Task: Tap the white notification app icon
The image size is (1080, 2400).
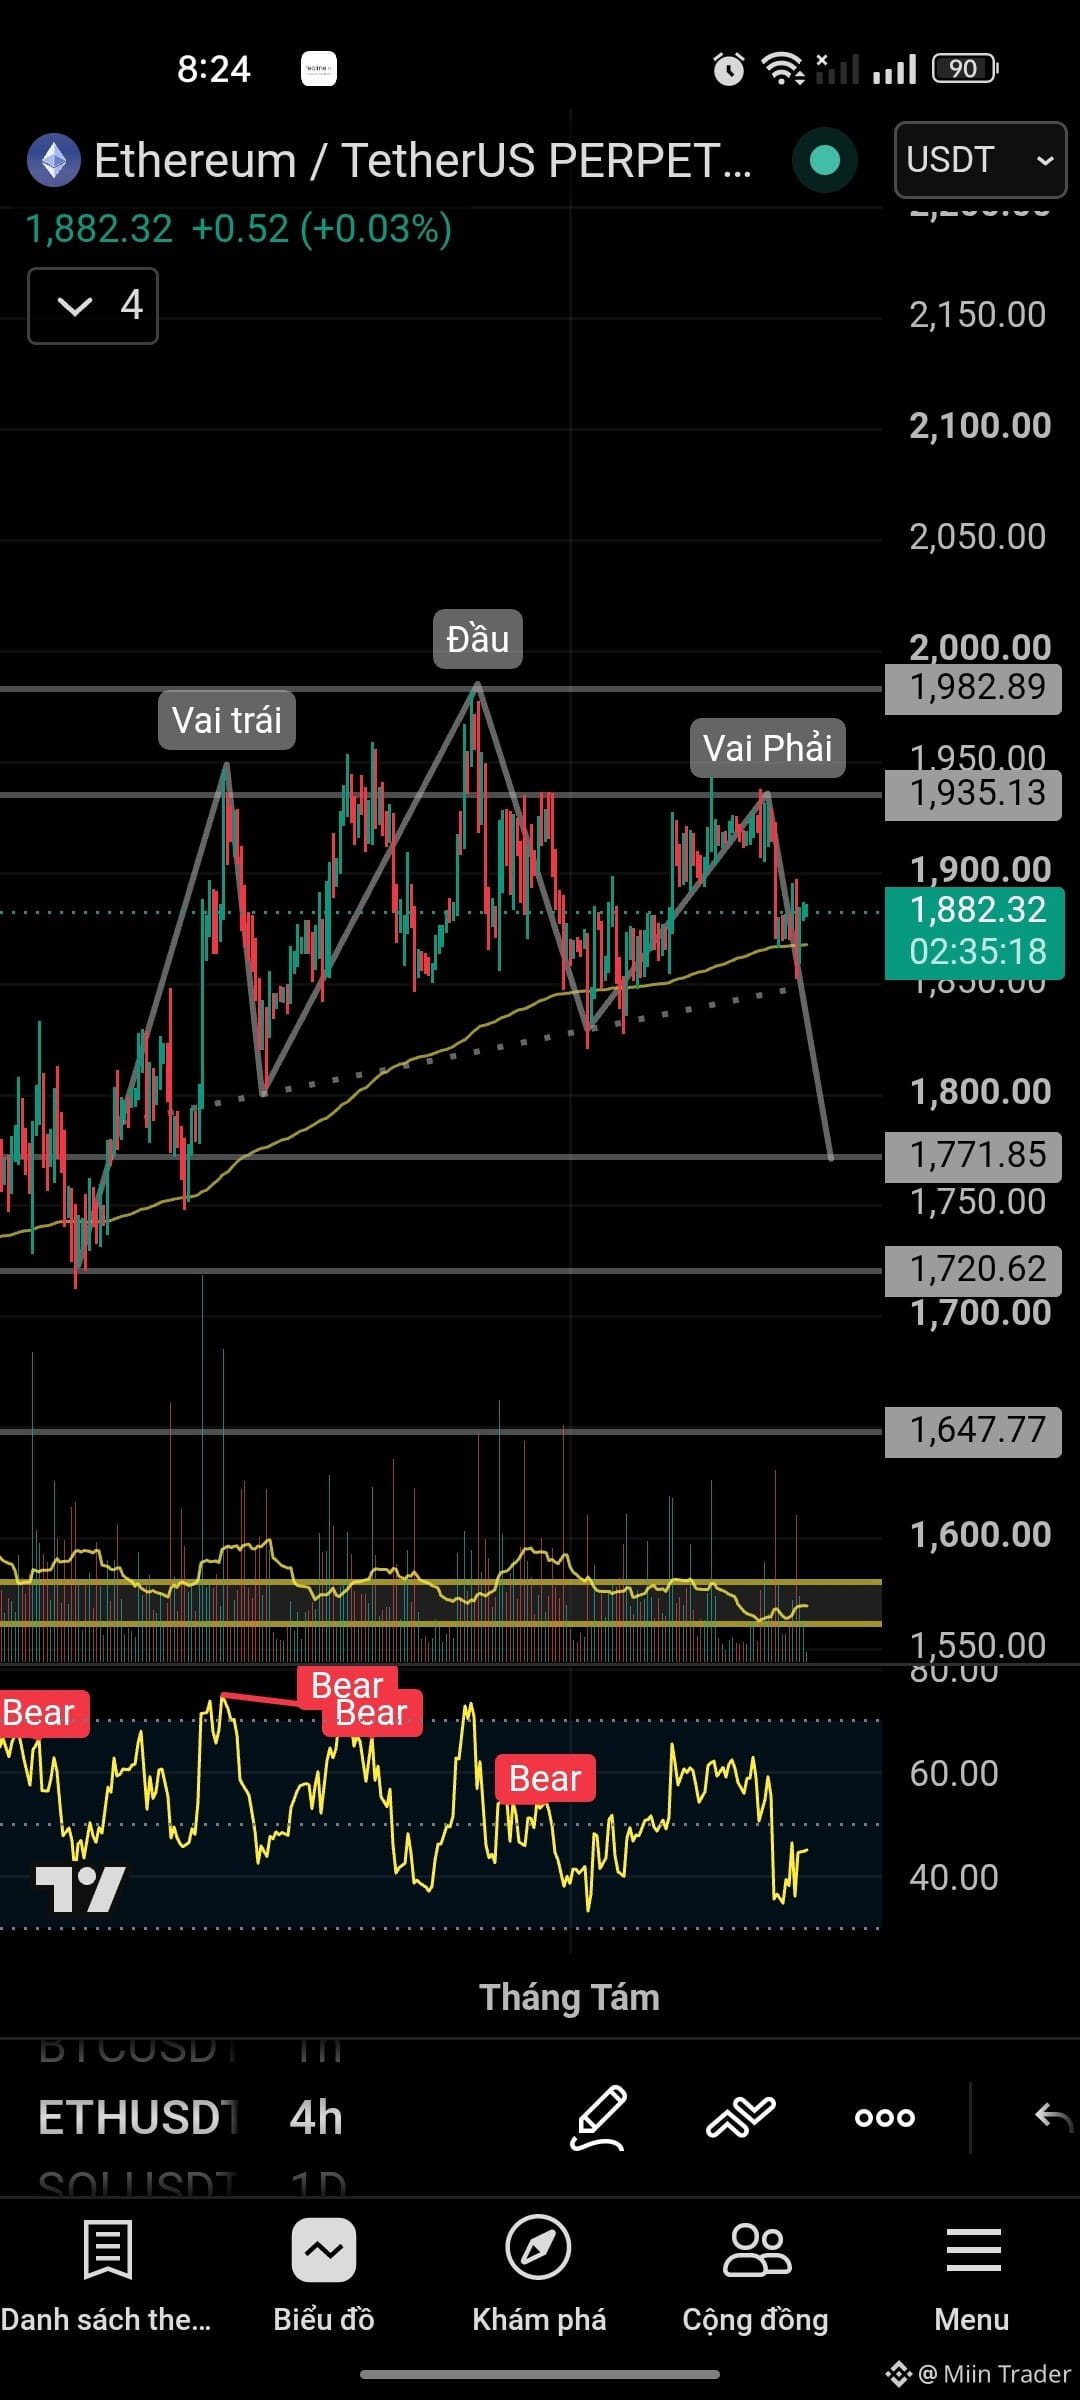Action: (x=319, y=69)
